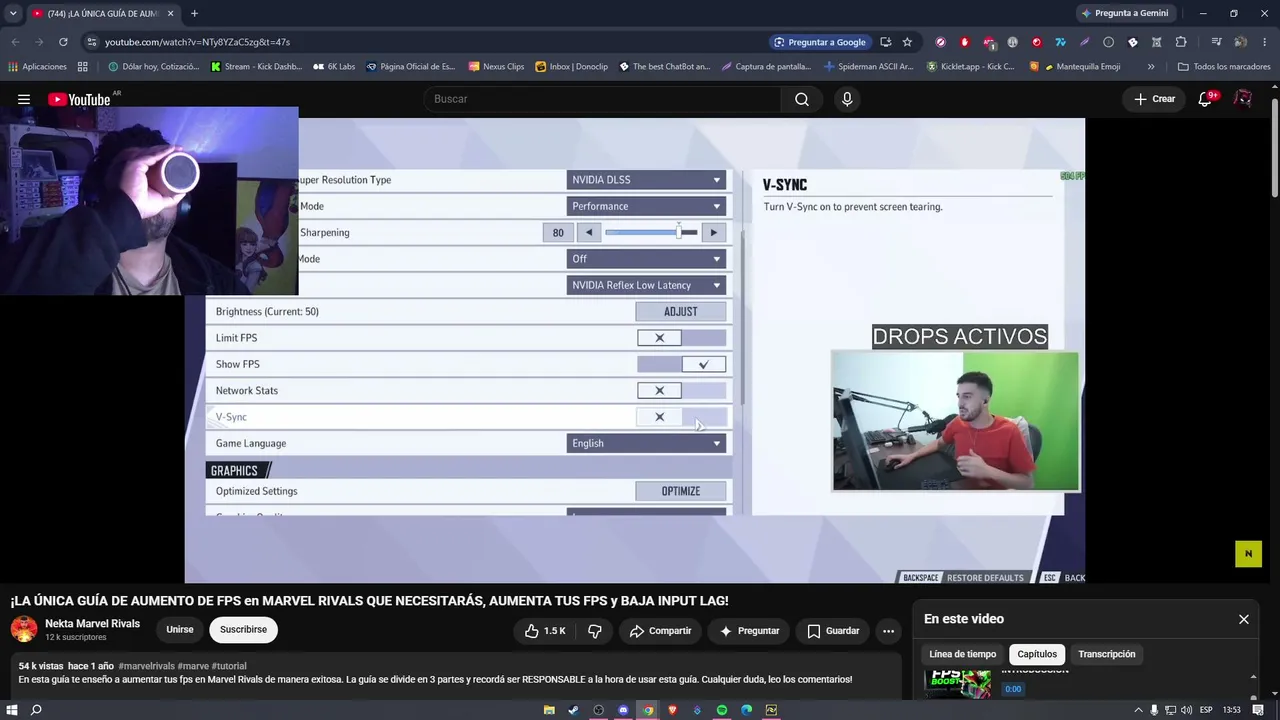Dislike the video with thumbs down
This screenshot has width=1280, height=720.
pyautogui.click(x=595, y=631)
